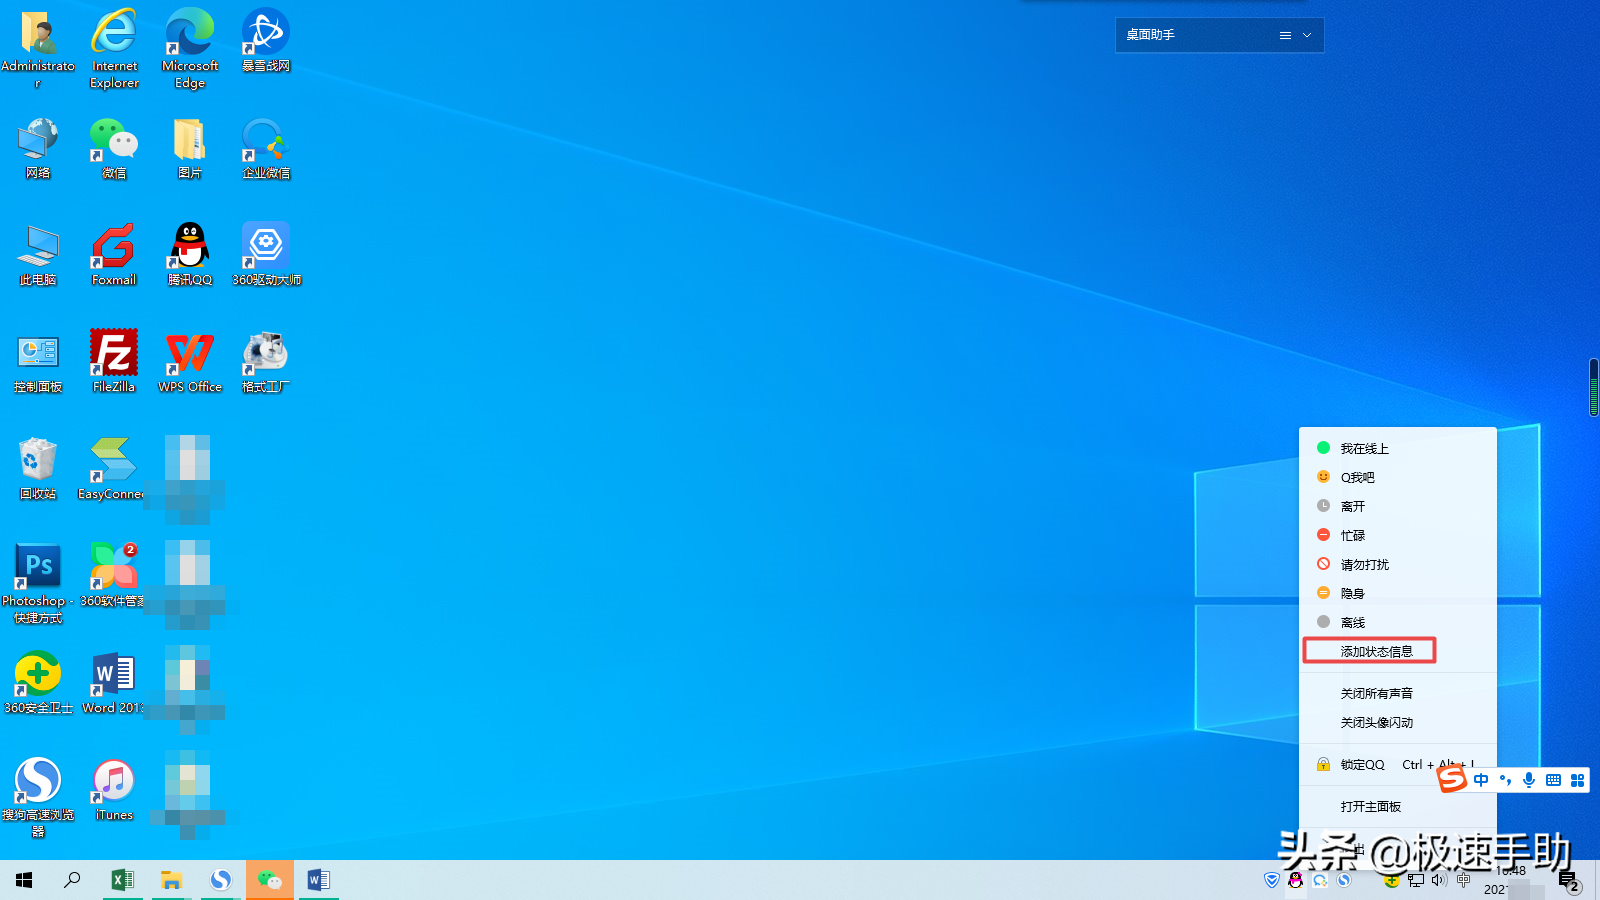Open the Sogou toolbox grid icon
Screen dimensions: 1600x900
pos(1577,780)
